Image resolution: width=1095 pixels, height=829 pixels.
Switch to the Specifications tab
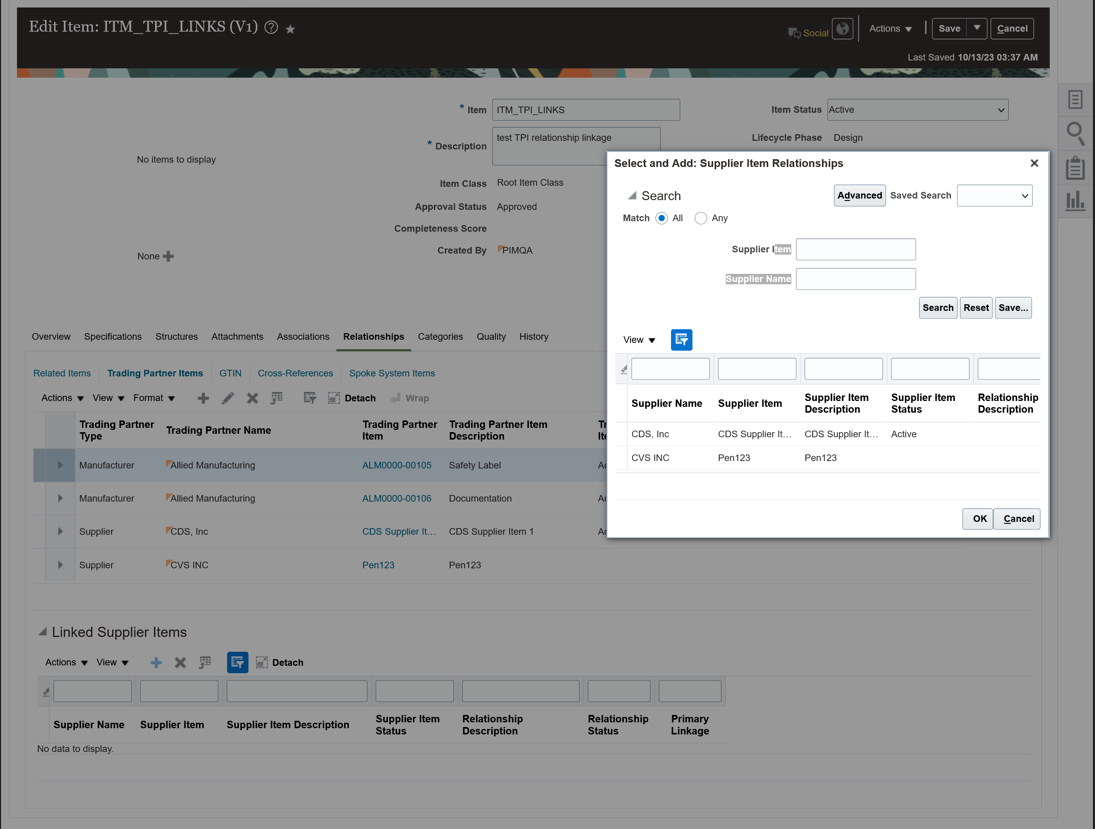(112, 337)
